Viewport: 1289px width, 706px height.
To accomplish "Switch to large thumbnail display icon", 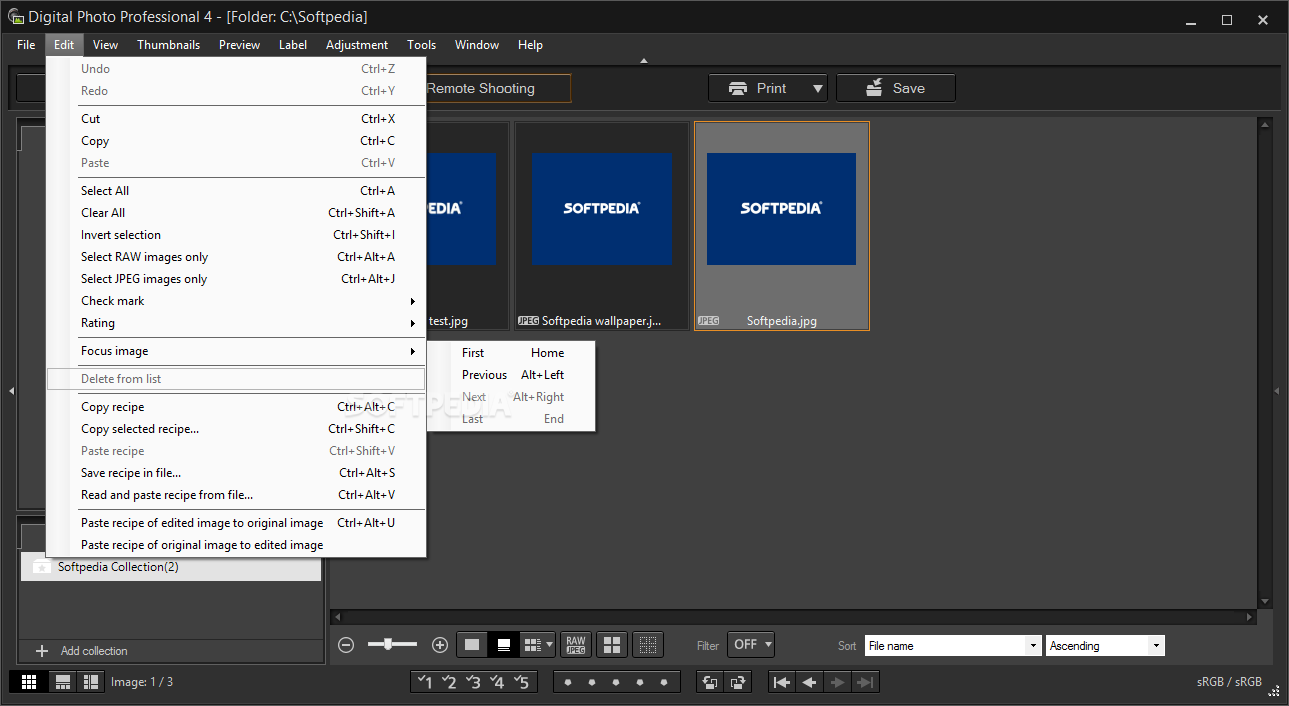I will (x=472, y=645).
